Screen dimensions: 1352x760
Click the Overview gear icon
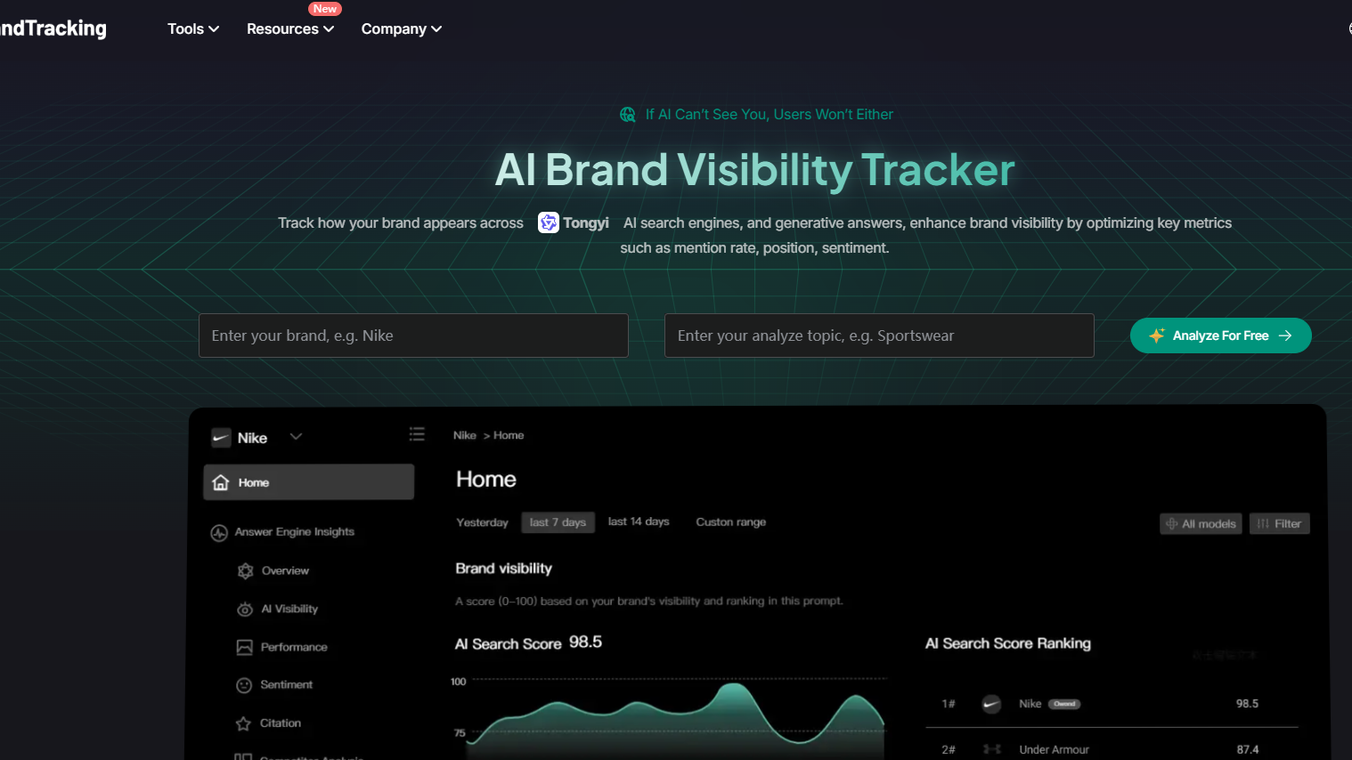[245, 570]
